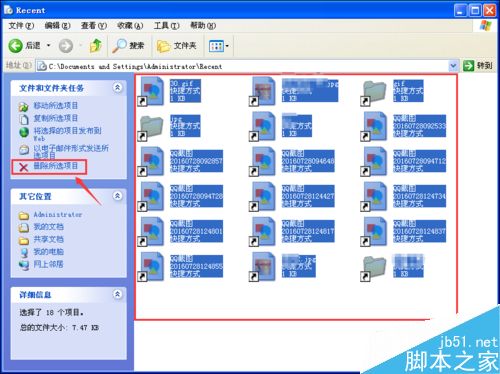The height and width of the screenshot is (374, 500).
Task: Select the 3D.gif shortcut icon
Action: point(152,91)
